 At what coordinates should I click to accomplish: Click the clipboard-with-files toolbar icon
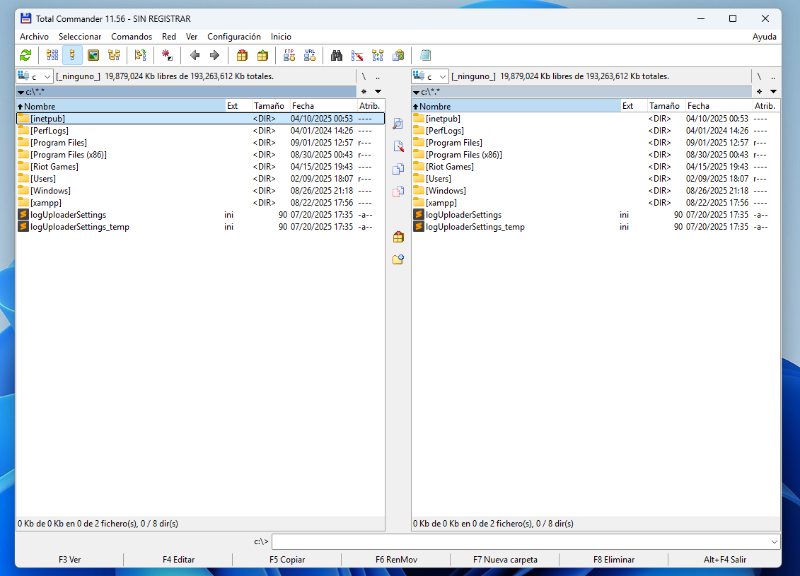click(398, 55)
